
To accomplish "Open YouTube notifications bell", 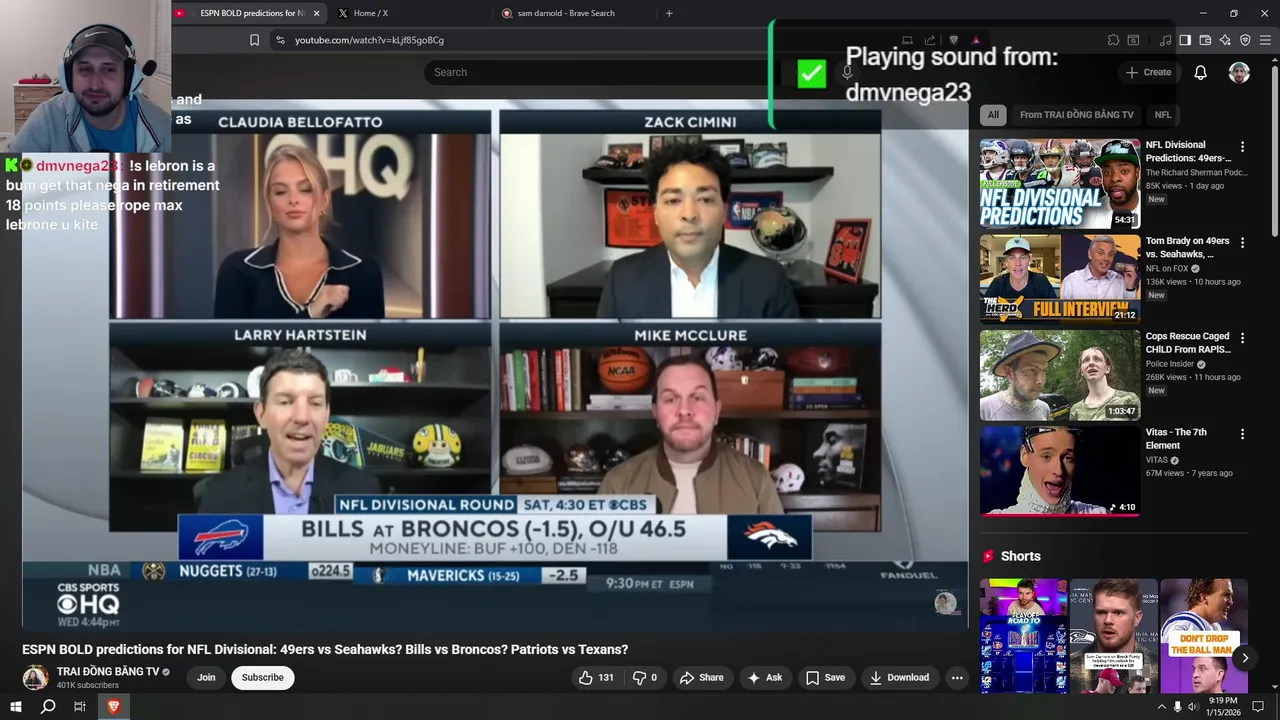I will [x=1200, y=72].
